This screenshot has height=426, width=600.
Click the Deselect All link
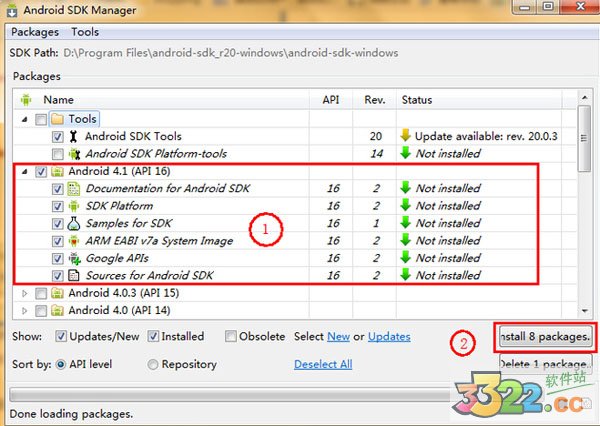323,364
